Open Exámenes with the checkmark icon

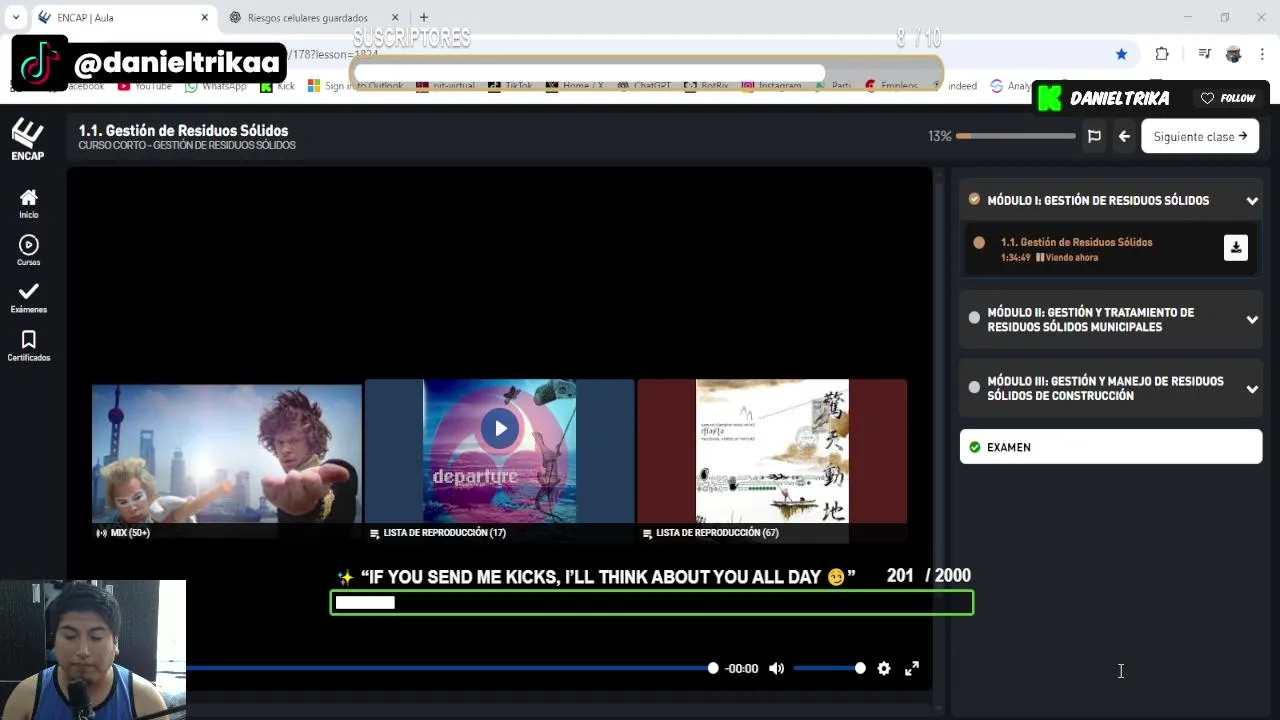click(28, 298)
